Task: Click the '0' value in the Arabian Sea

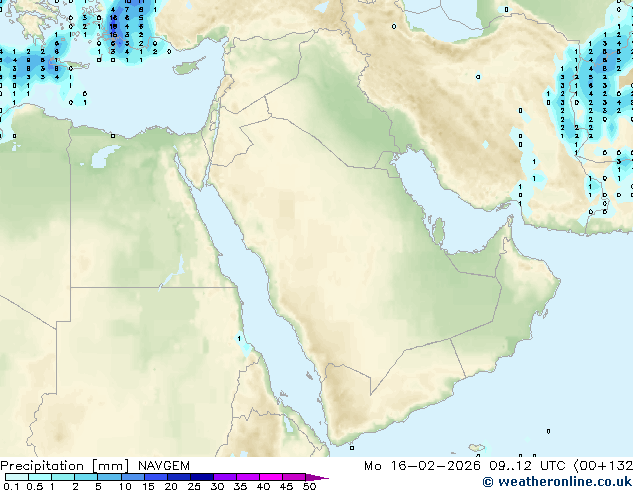Action: [548, 431]
